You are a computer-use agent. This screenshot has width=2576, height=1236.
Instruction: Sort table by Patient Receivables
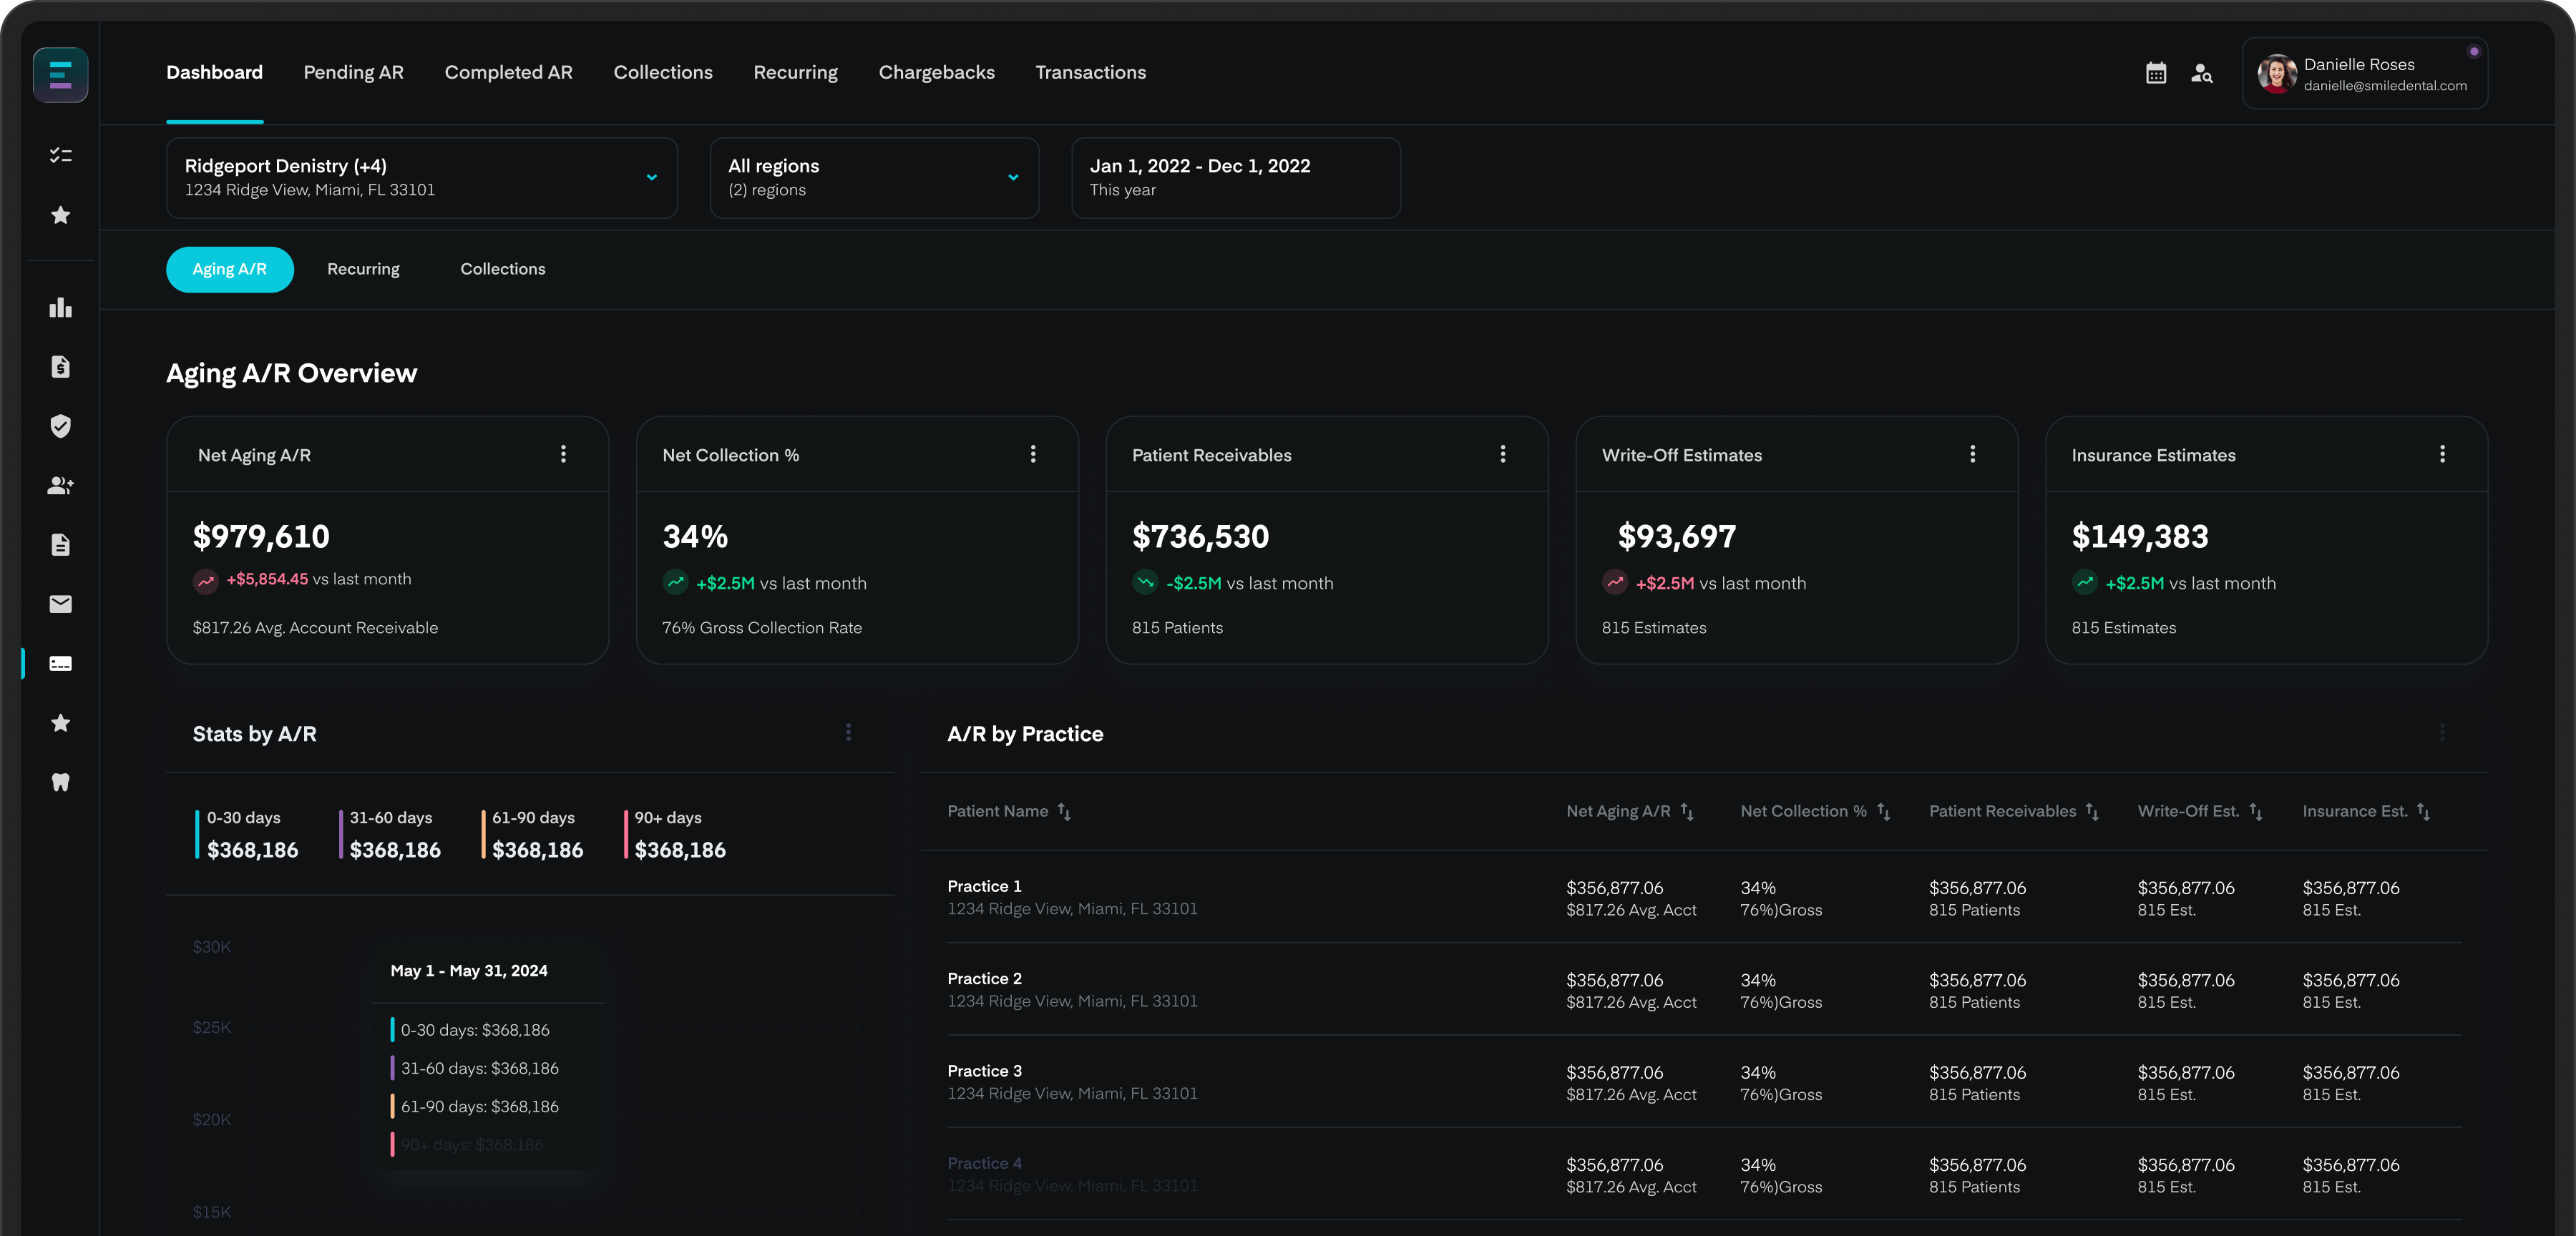click(2092, 812)
